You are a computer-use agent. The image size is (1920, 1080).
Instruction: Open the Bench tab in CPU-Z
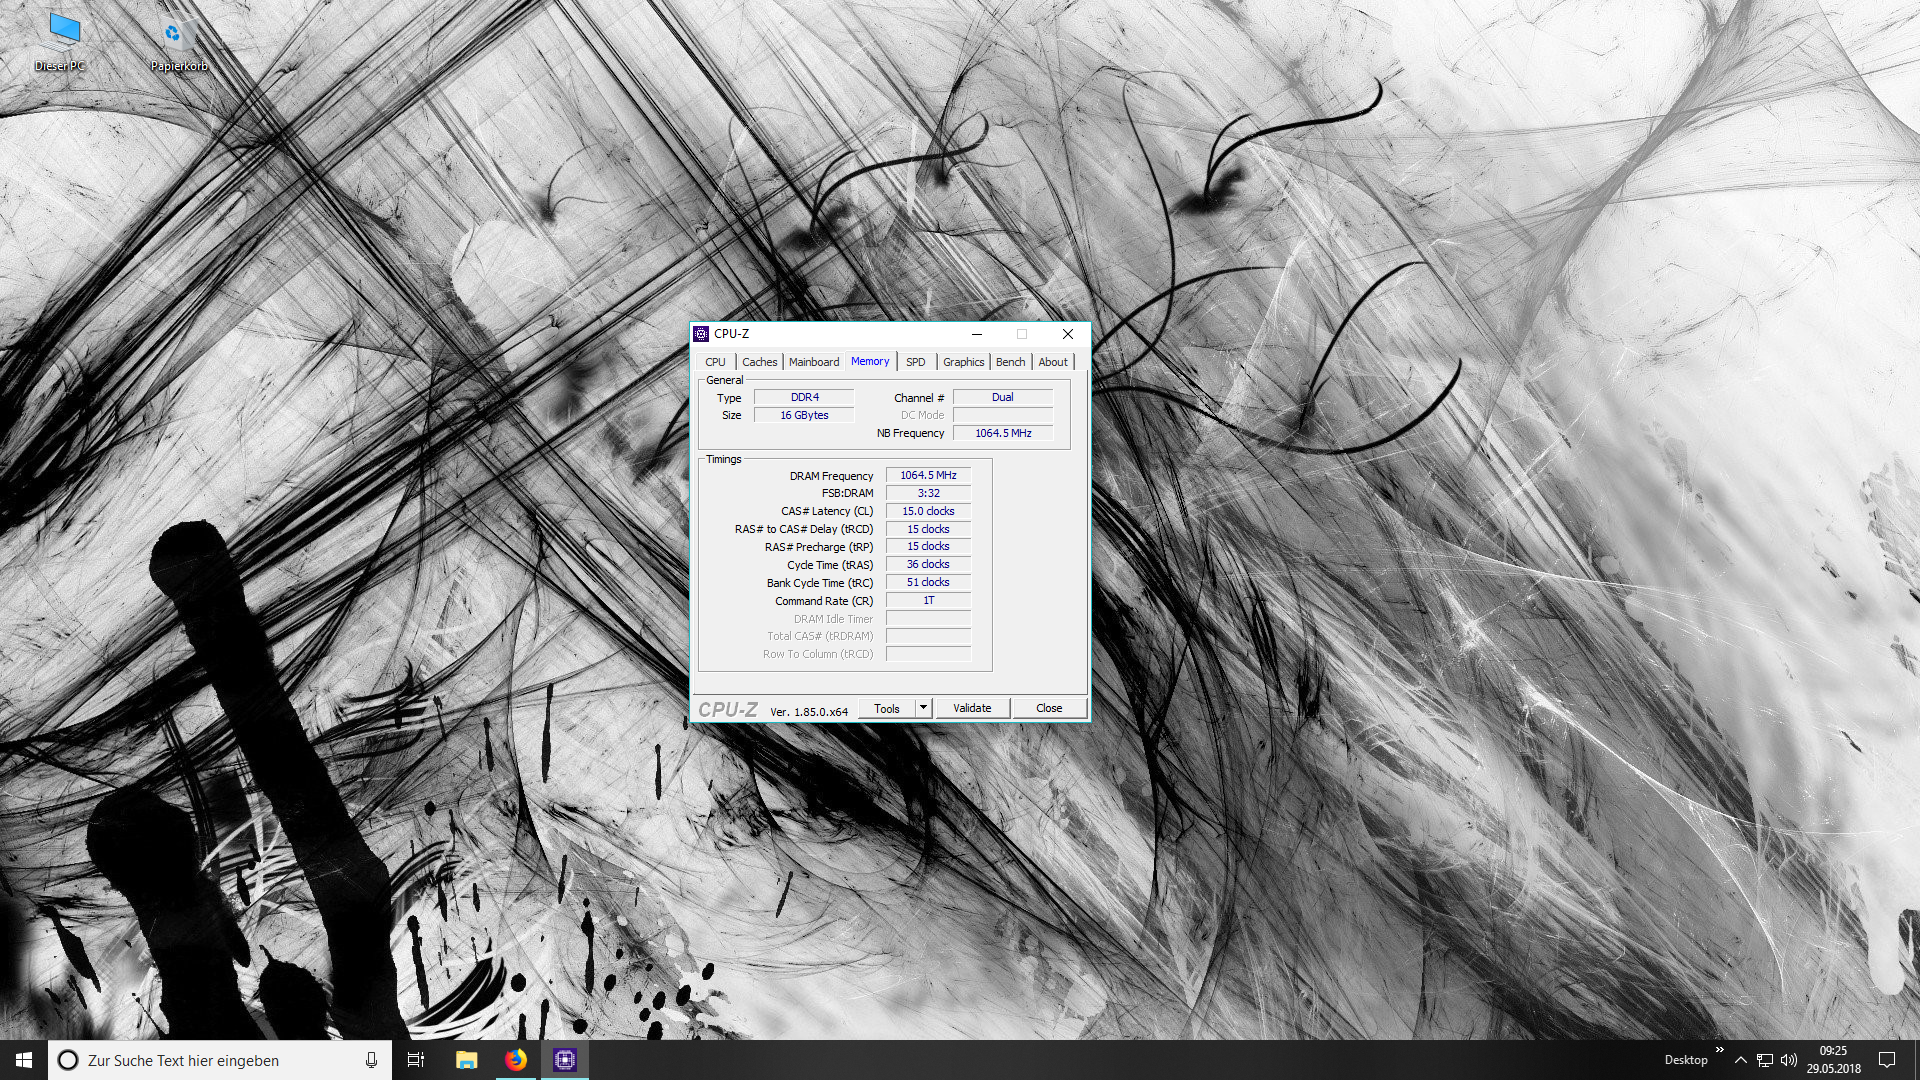1010,361
